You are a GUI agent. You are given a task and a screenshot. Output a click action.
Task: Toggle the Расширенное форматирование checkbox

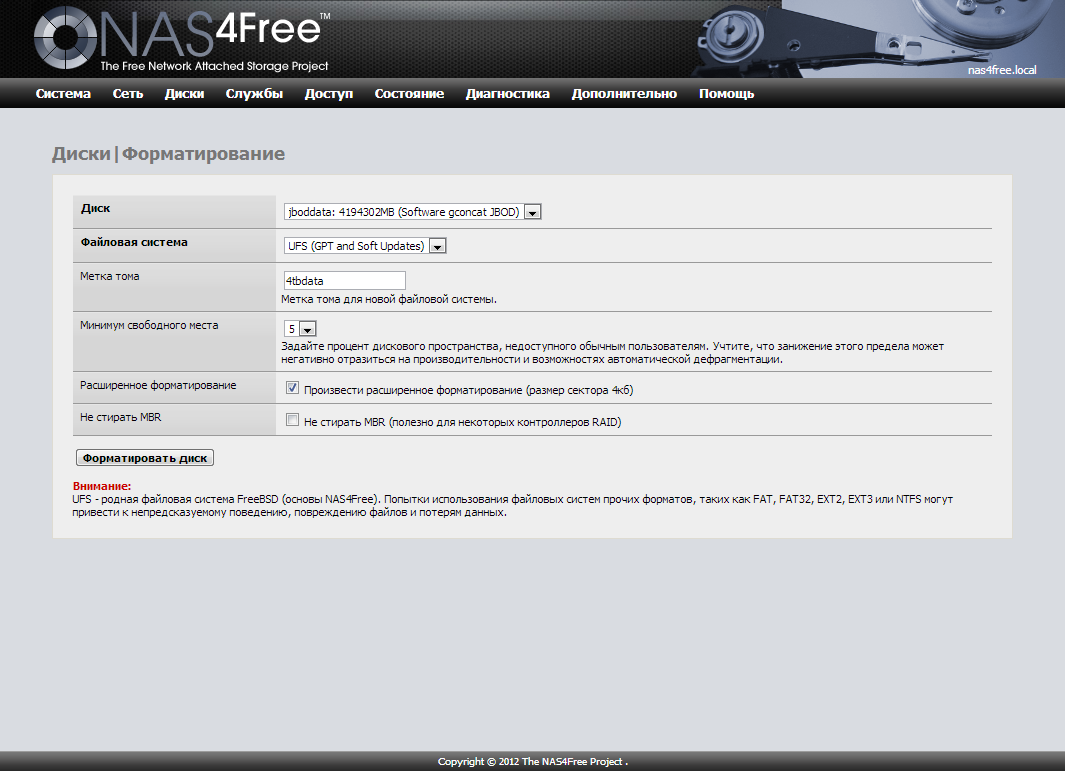click(292, 388)
